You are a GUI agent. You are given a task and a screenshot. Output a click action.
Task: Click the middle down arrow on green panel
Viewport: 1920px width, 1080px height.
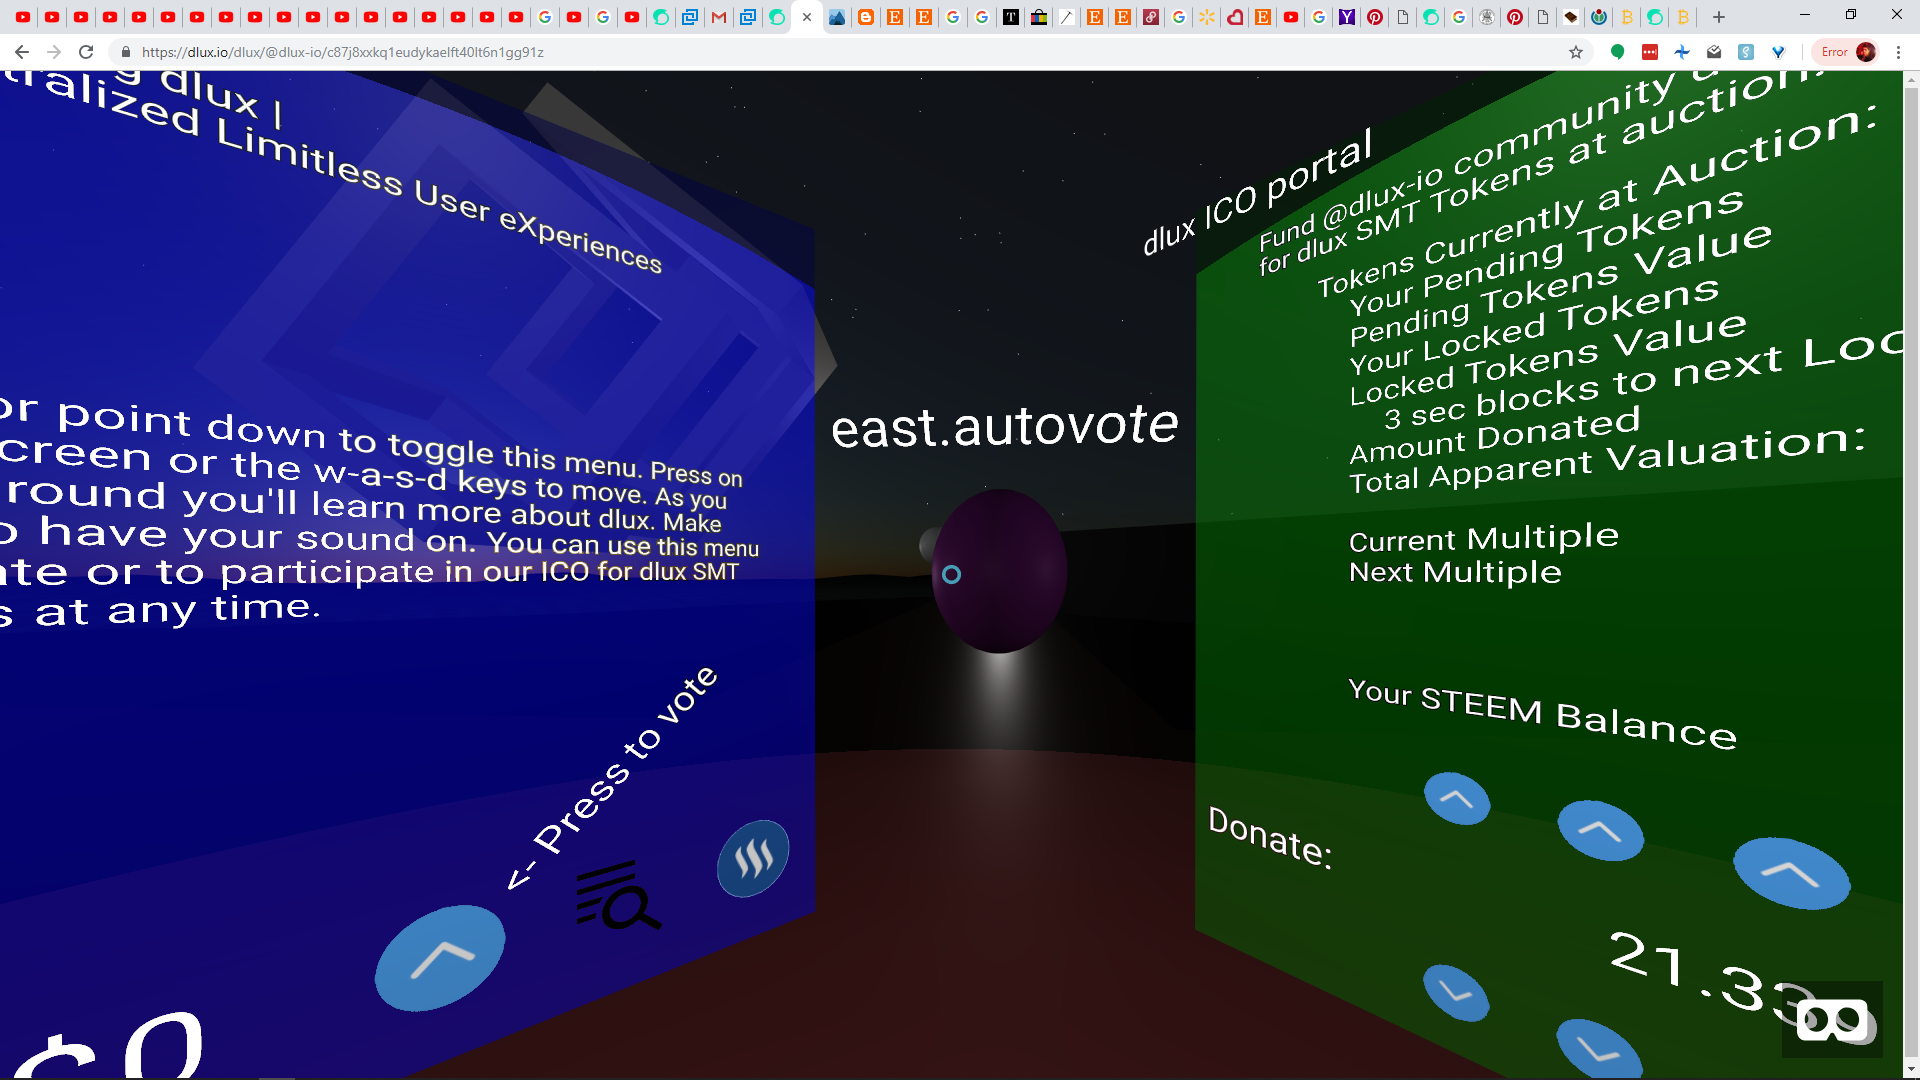(x=1598, y=1049)
